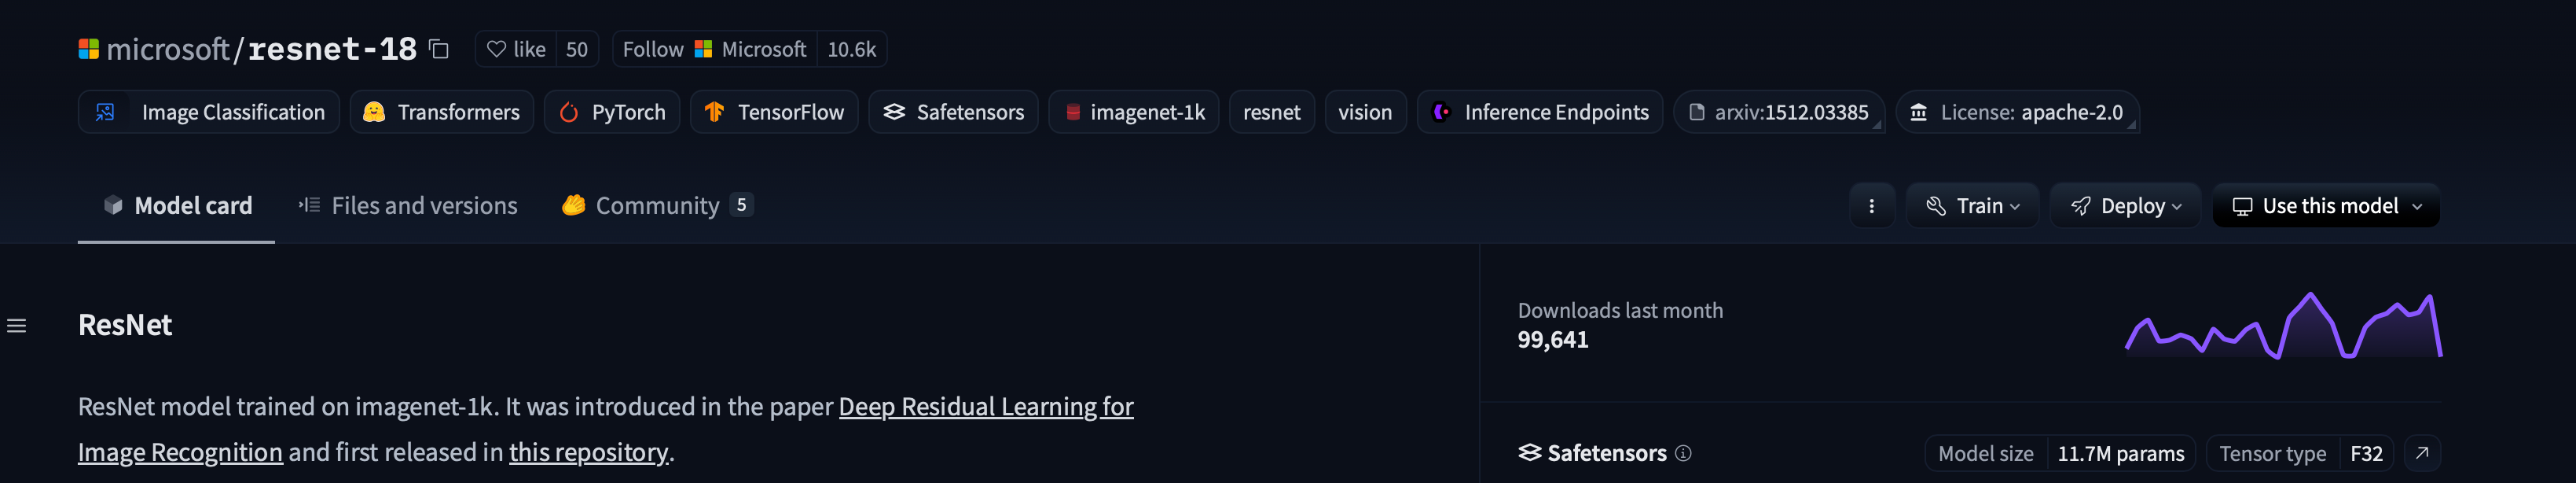Open the Safetensors viewer arrow icon
2576x483 pixels.
(x=2421, y=453)
